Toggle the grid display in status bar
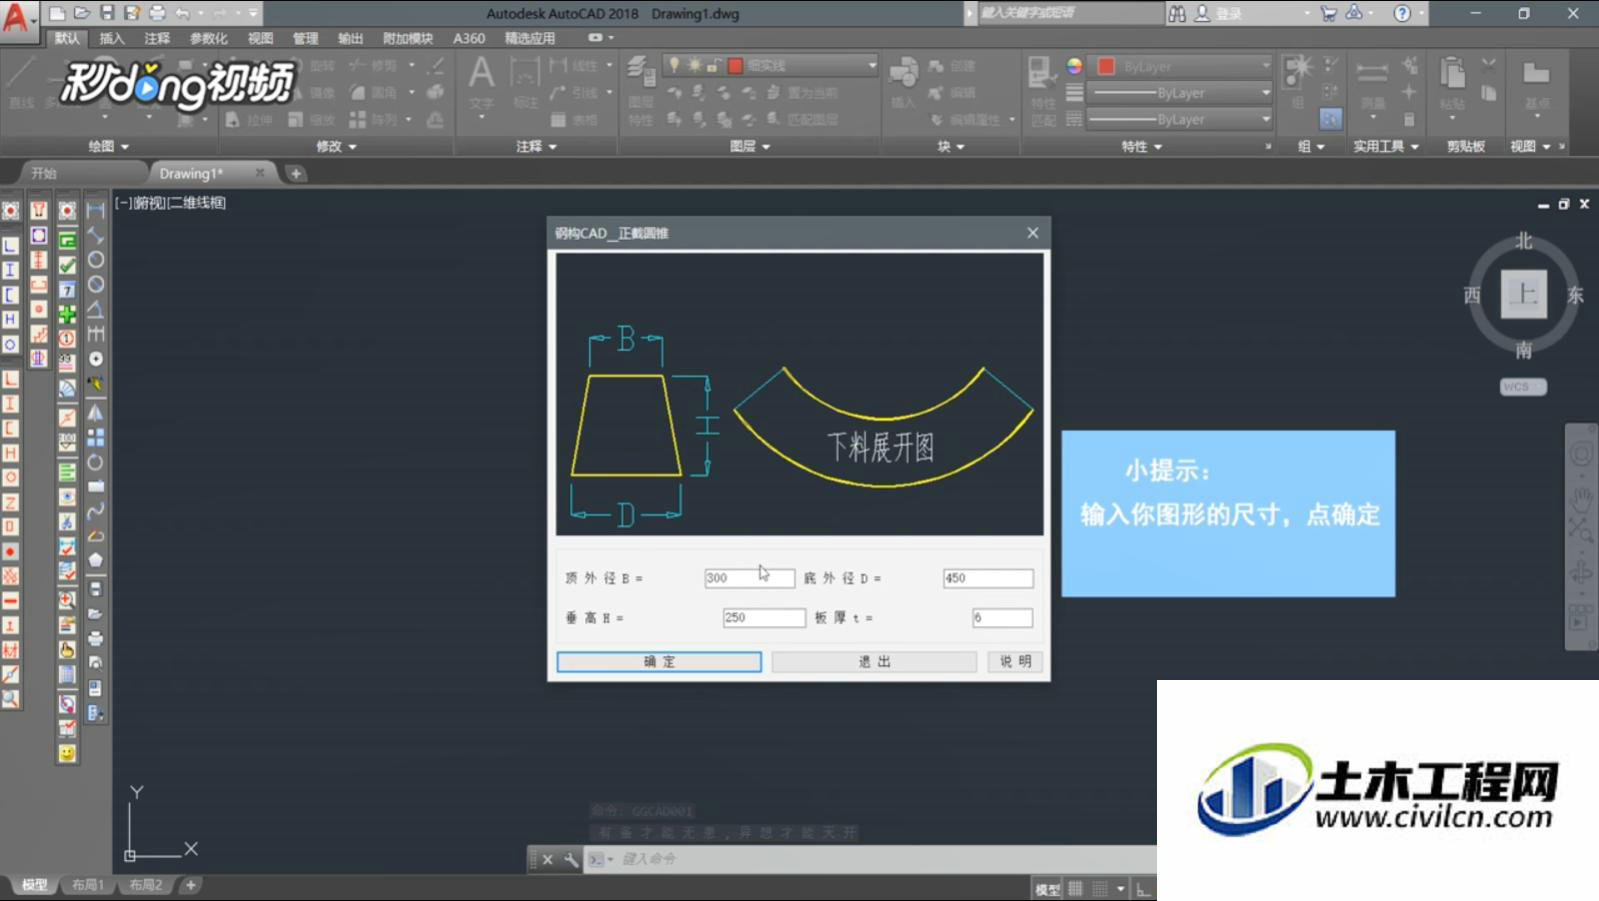Viewport: 1599px width, 901px height. coord(1076,889)
